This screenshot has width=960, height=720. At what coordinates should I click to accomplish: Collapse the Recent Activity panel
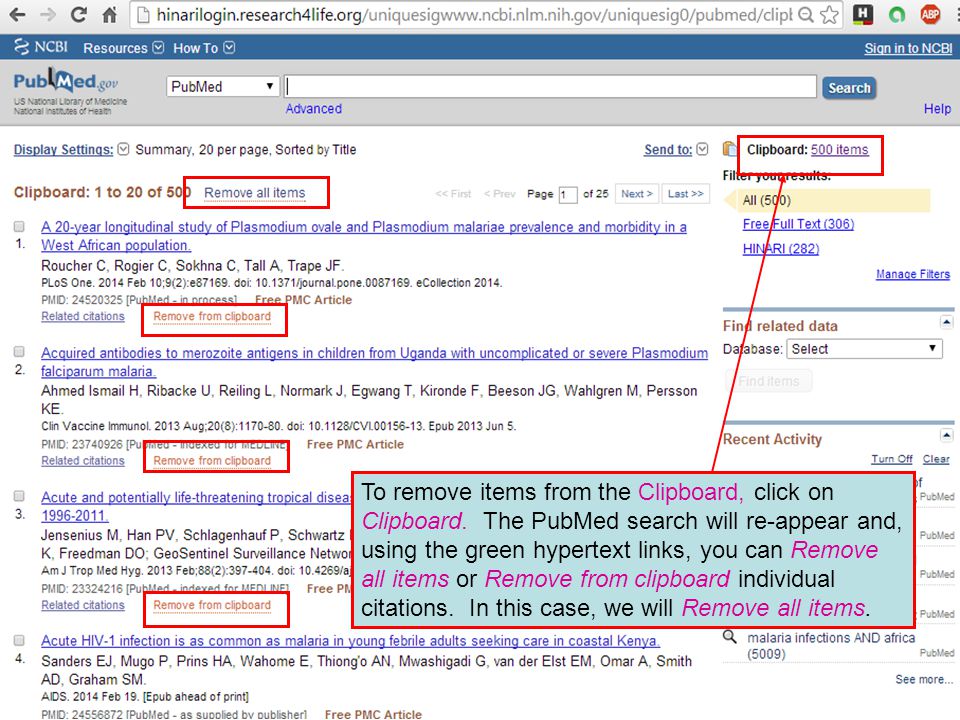pos(947,435)
